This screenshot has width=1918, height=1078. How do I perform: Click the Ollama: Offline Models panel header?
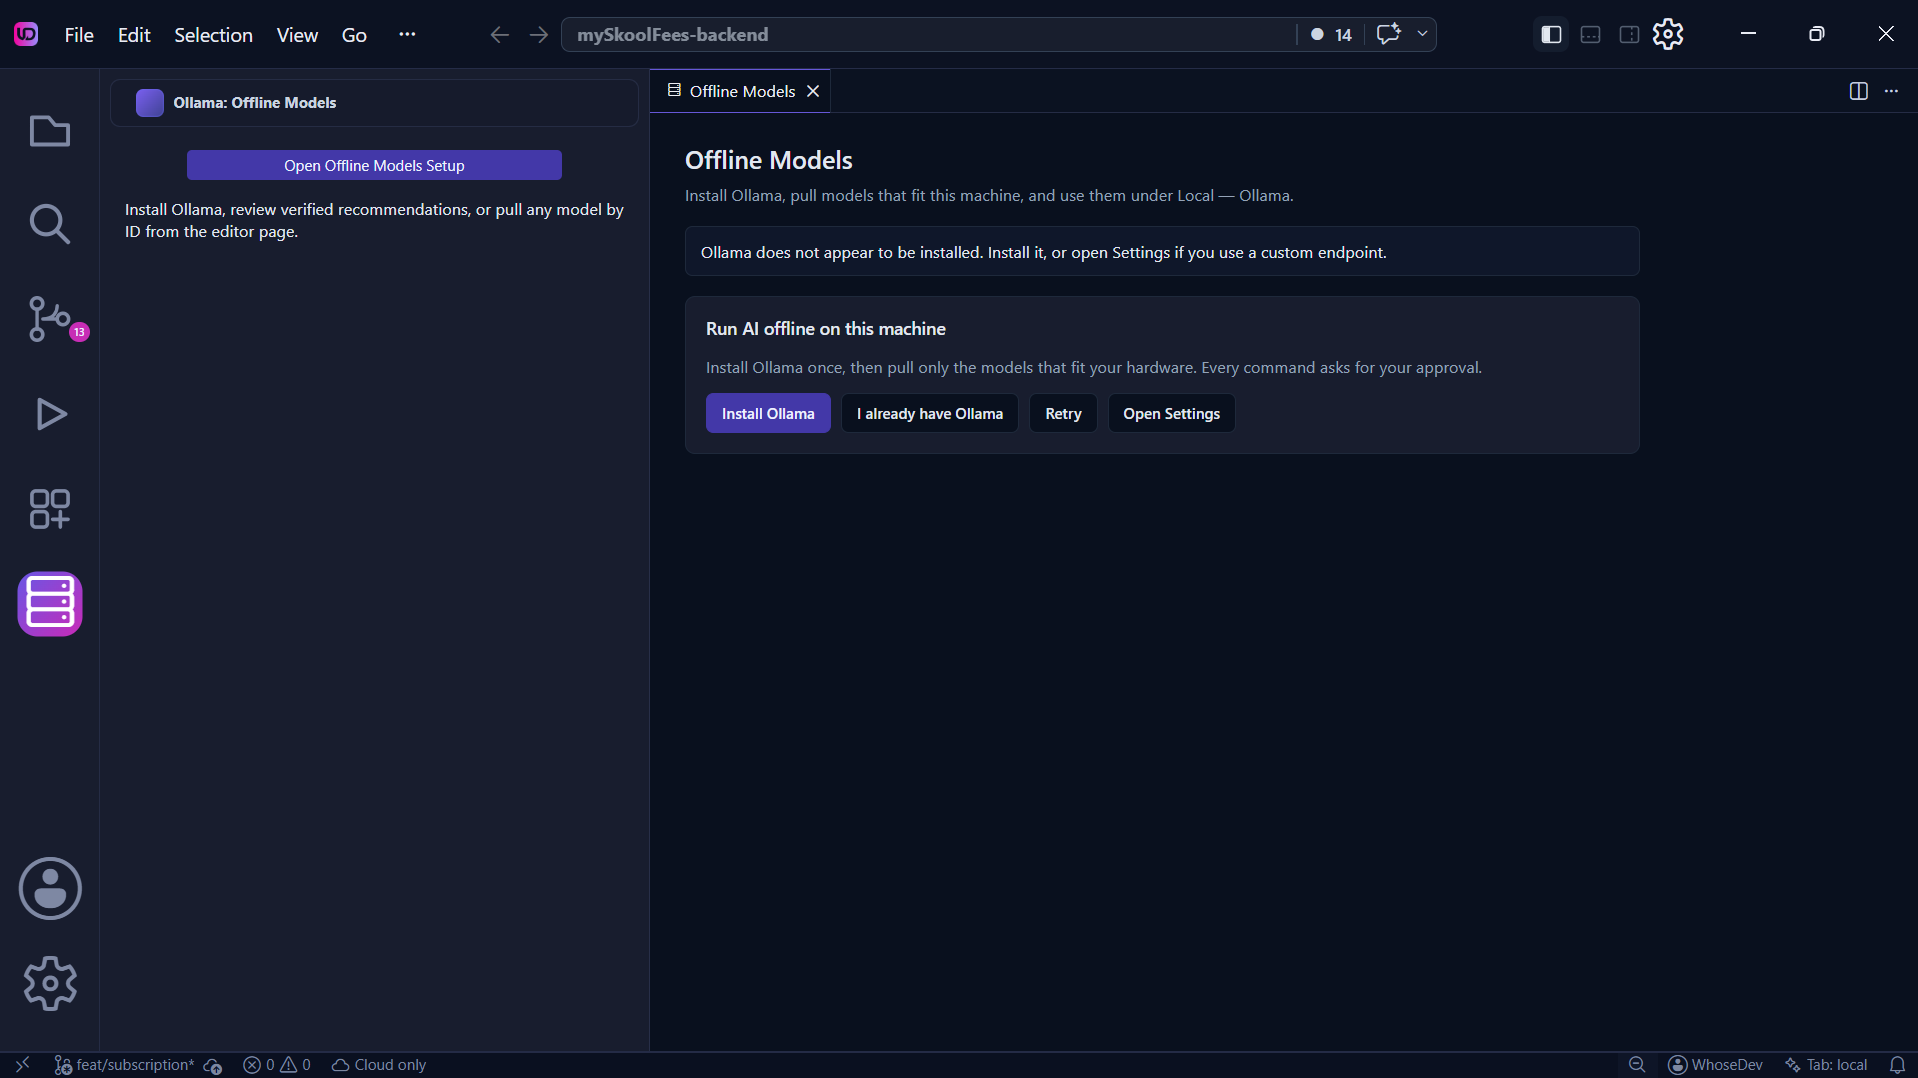tap(374, 103)
